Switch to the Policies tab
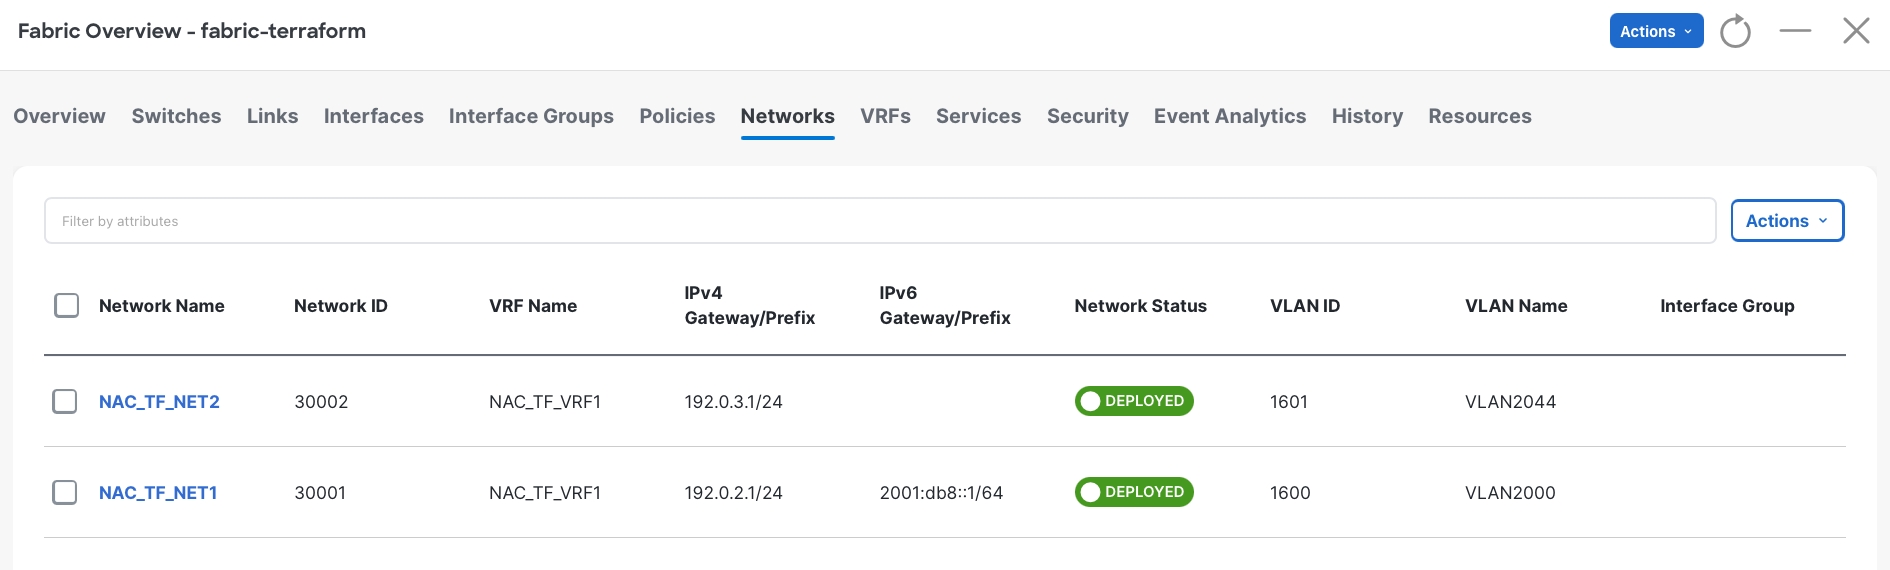This screenshot has width=1890, height=570. pyautogui.click(x=677, y=116)
